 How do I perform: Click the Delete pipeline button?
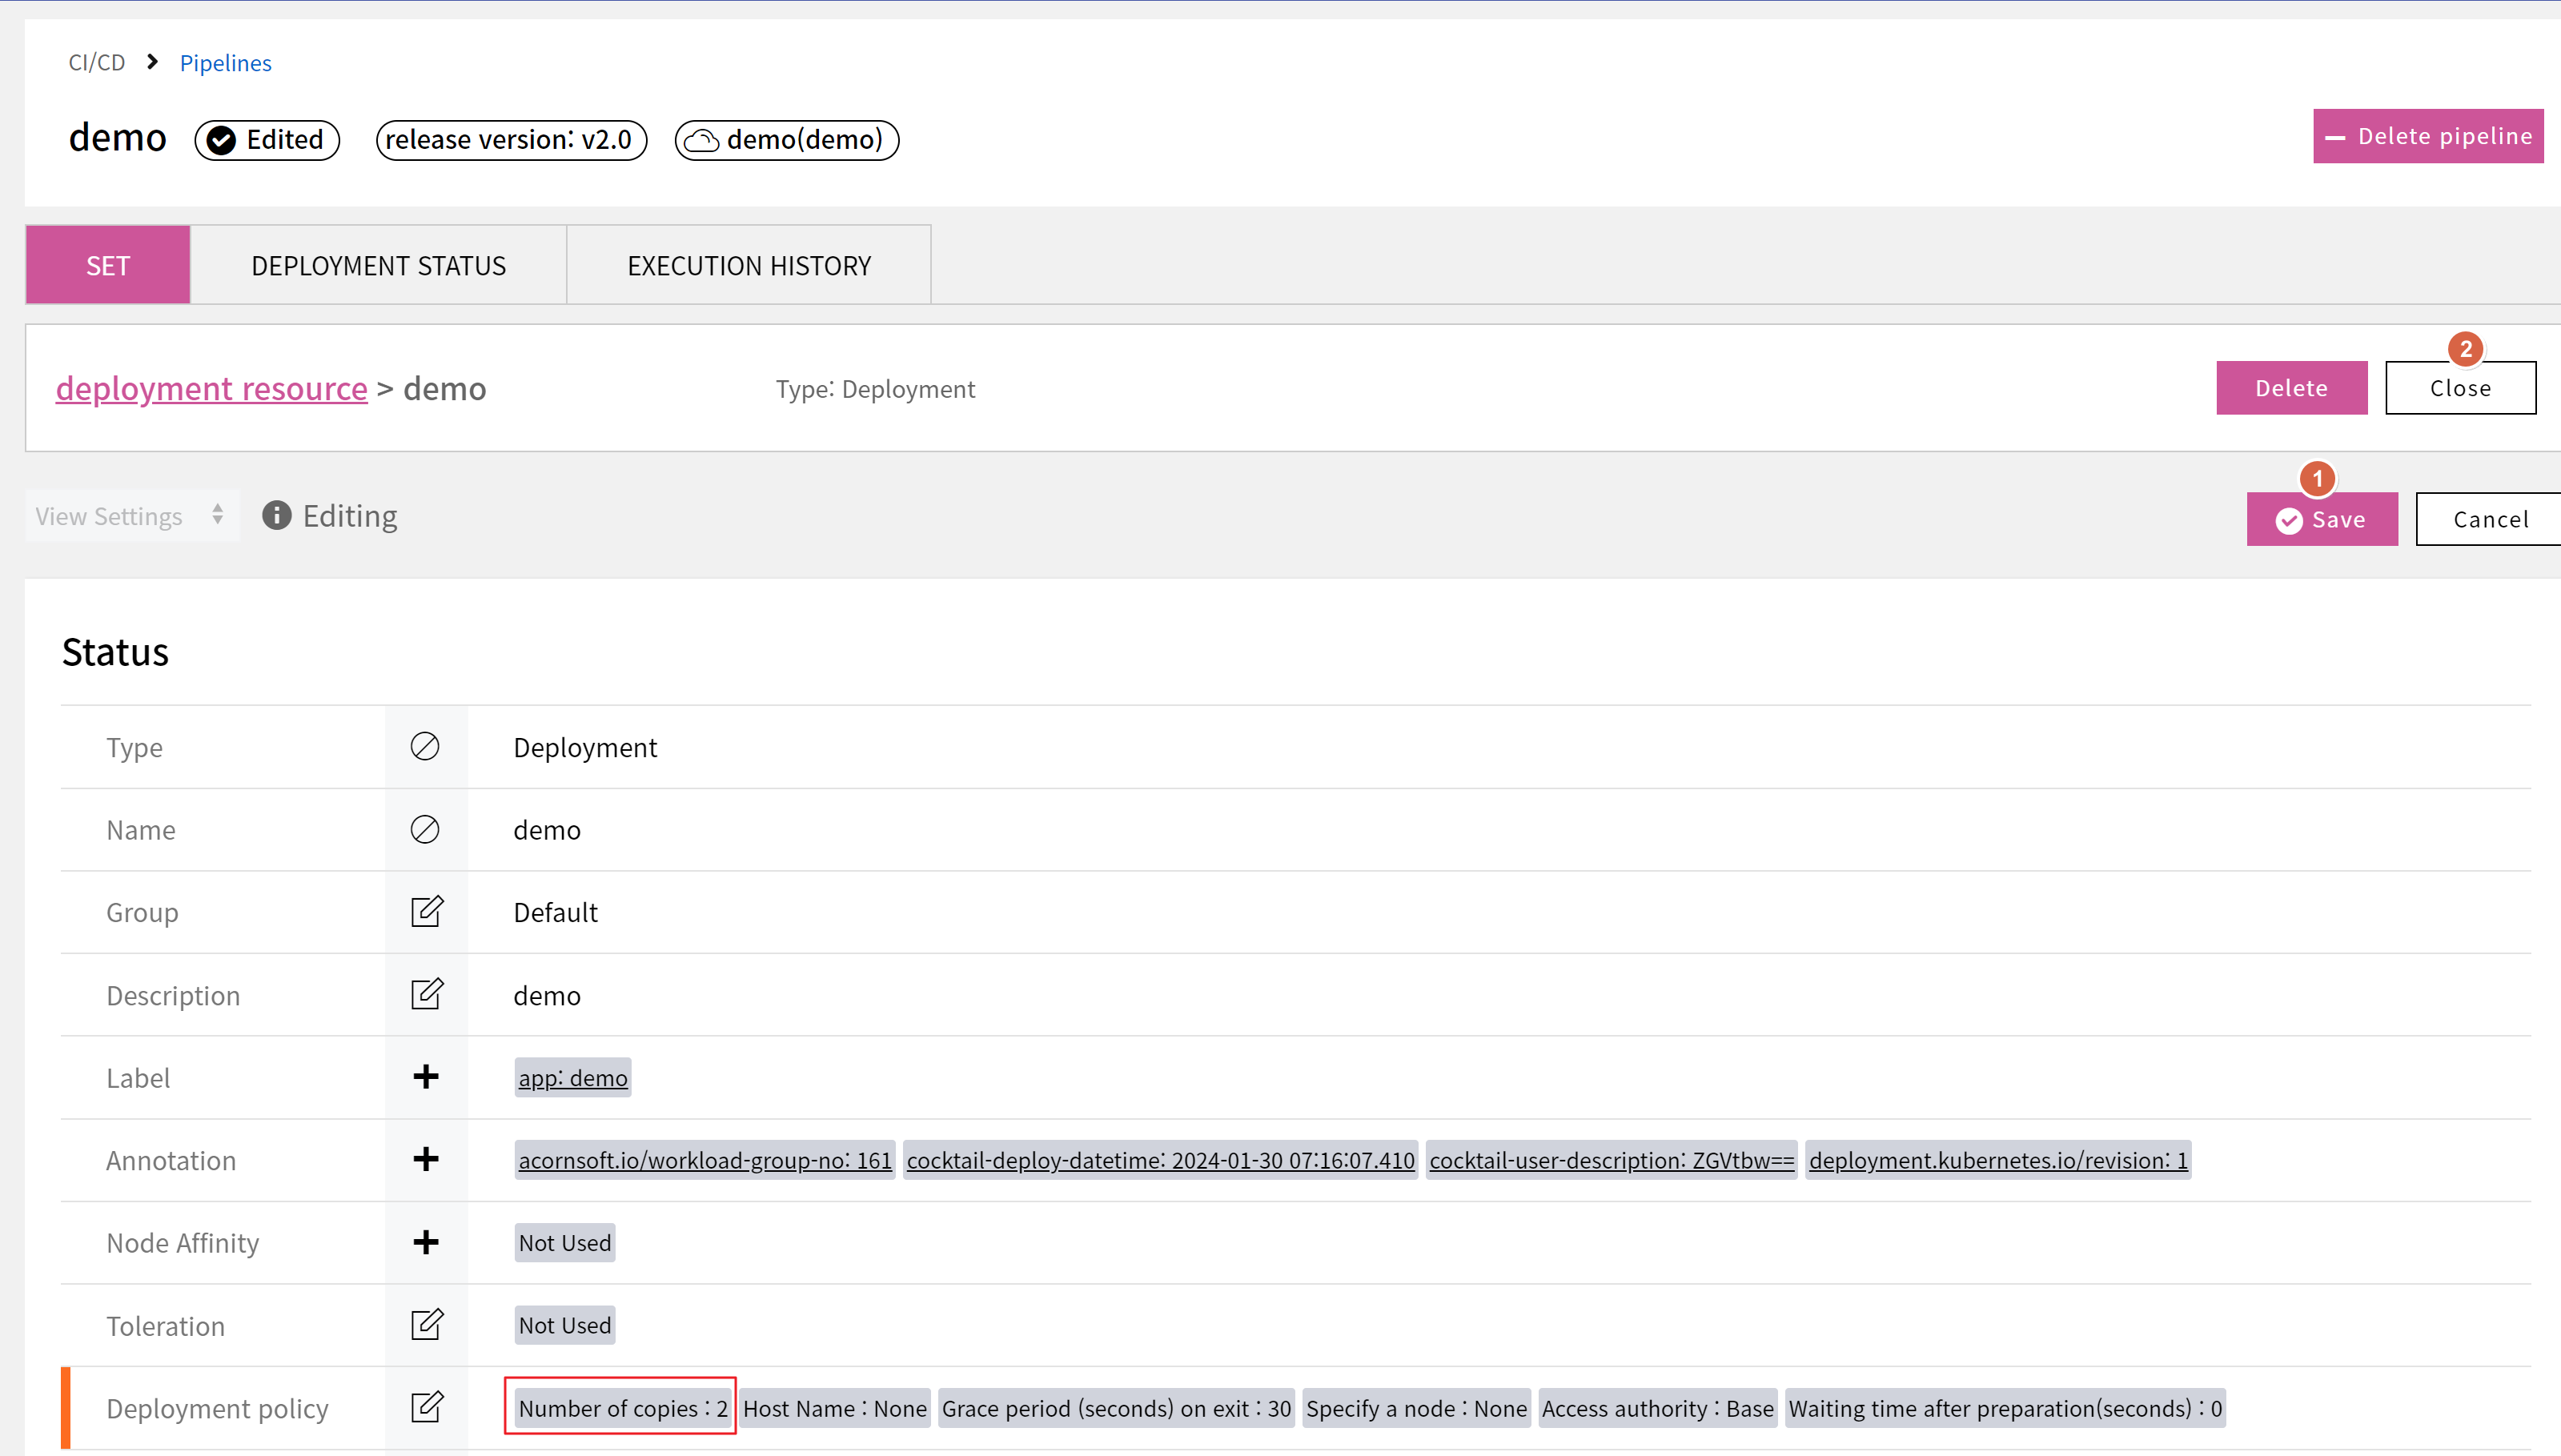(2428, 137)
